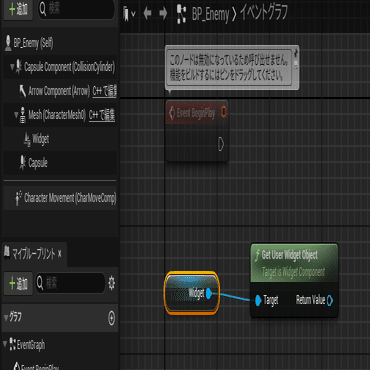Open the C++ edit link for Mesh

102,115
